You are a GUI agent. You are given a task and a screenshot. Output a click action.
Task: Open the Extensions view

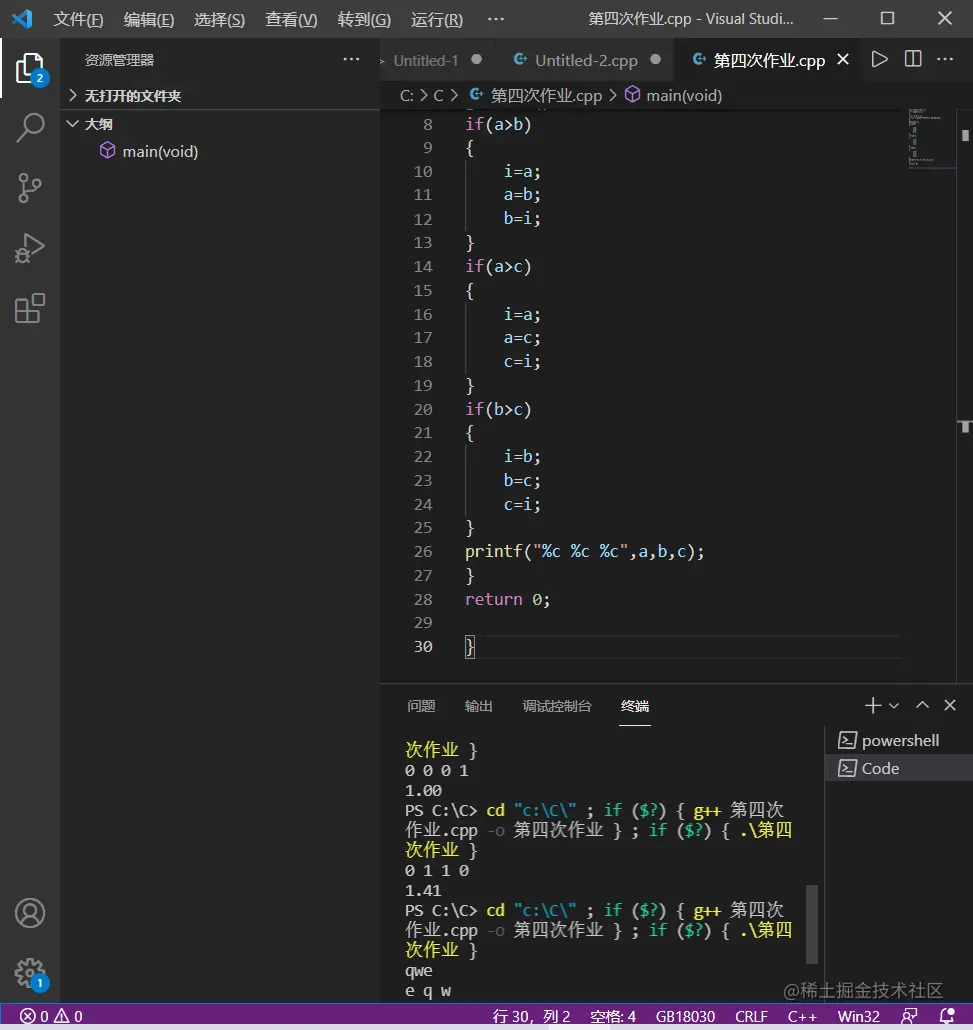30,308
